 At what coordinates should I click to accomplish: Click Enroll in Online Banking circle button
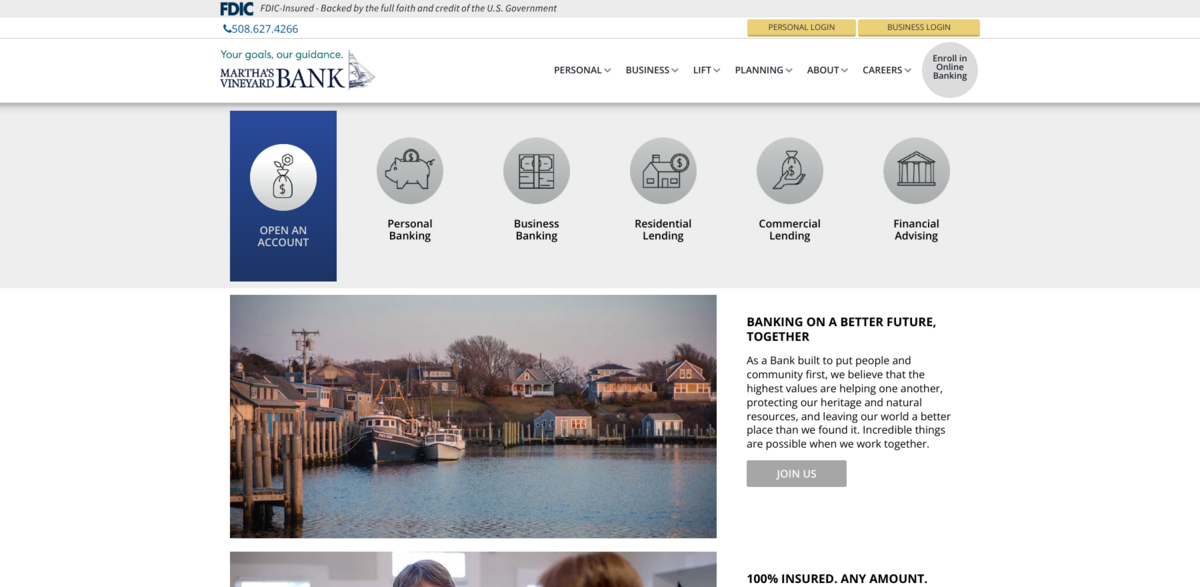949,69
